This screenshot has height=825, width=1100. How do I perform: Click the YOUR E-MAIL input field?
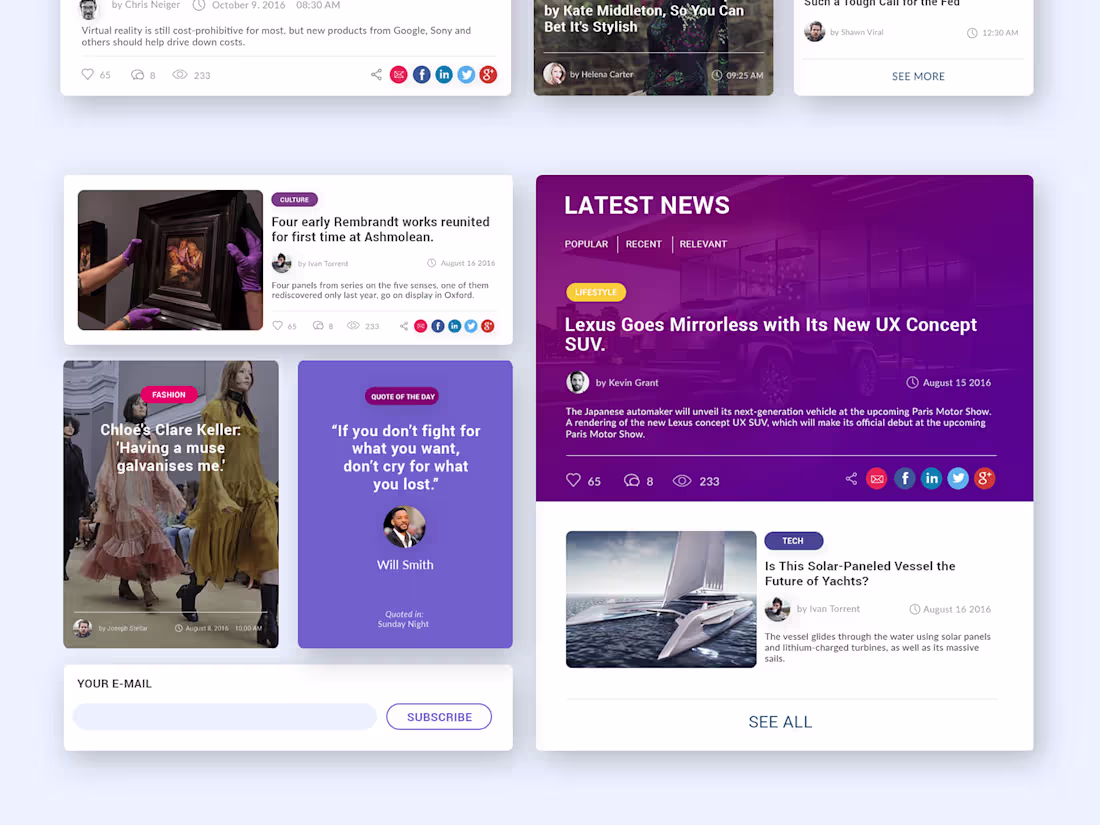click(x=224, y=716)
